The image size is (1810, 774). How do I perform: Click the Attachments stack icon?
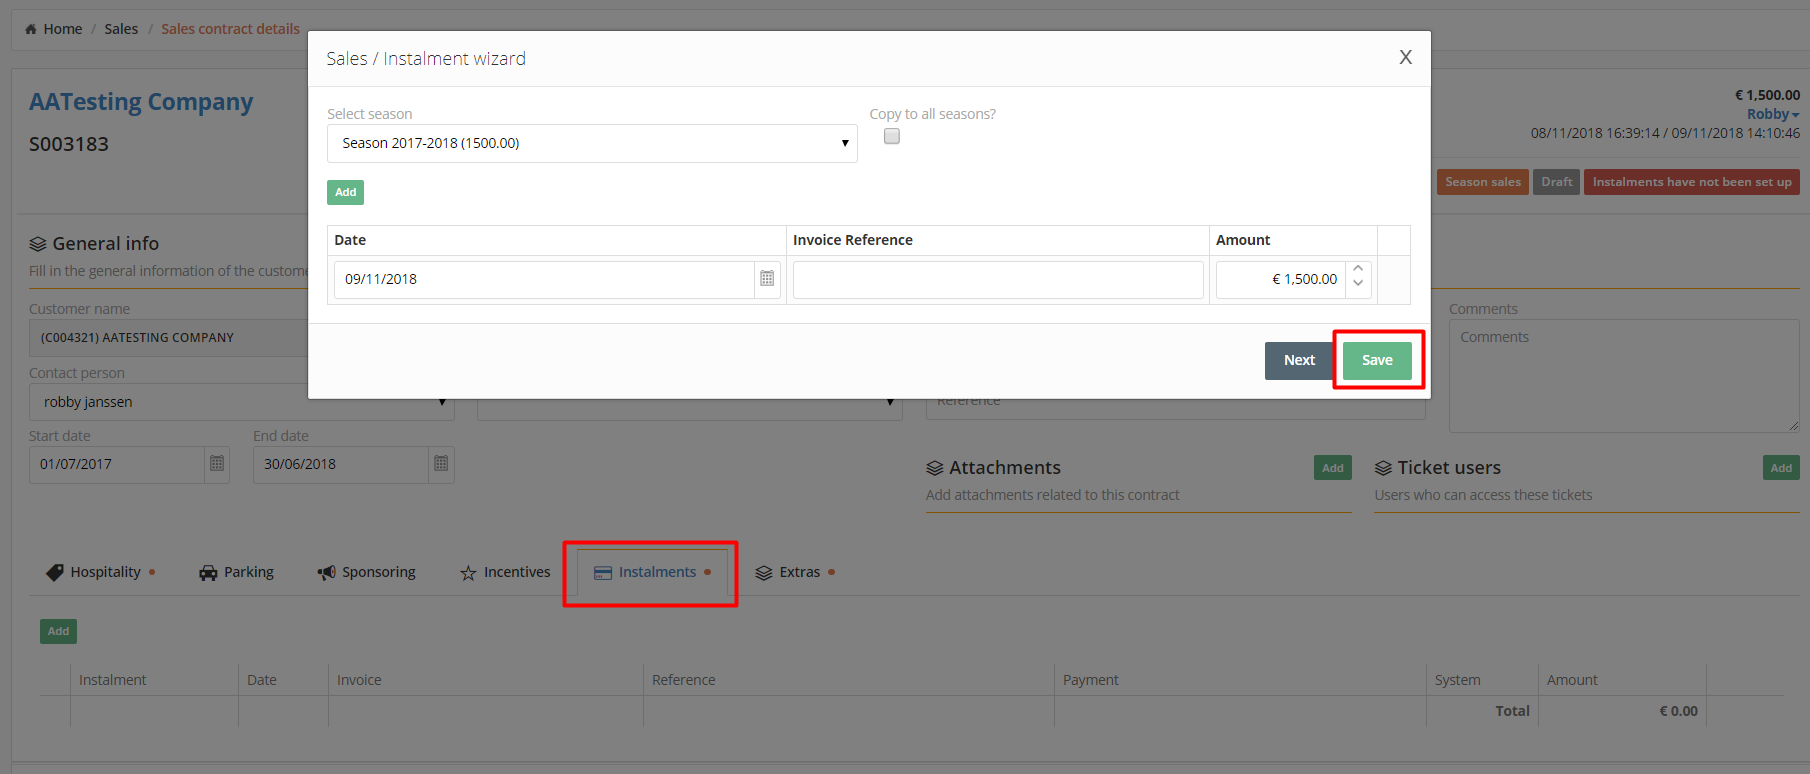click(935, 468)
